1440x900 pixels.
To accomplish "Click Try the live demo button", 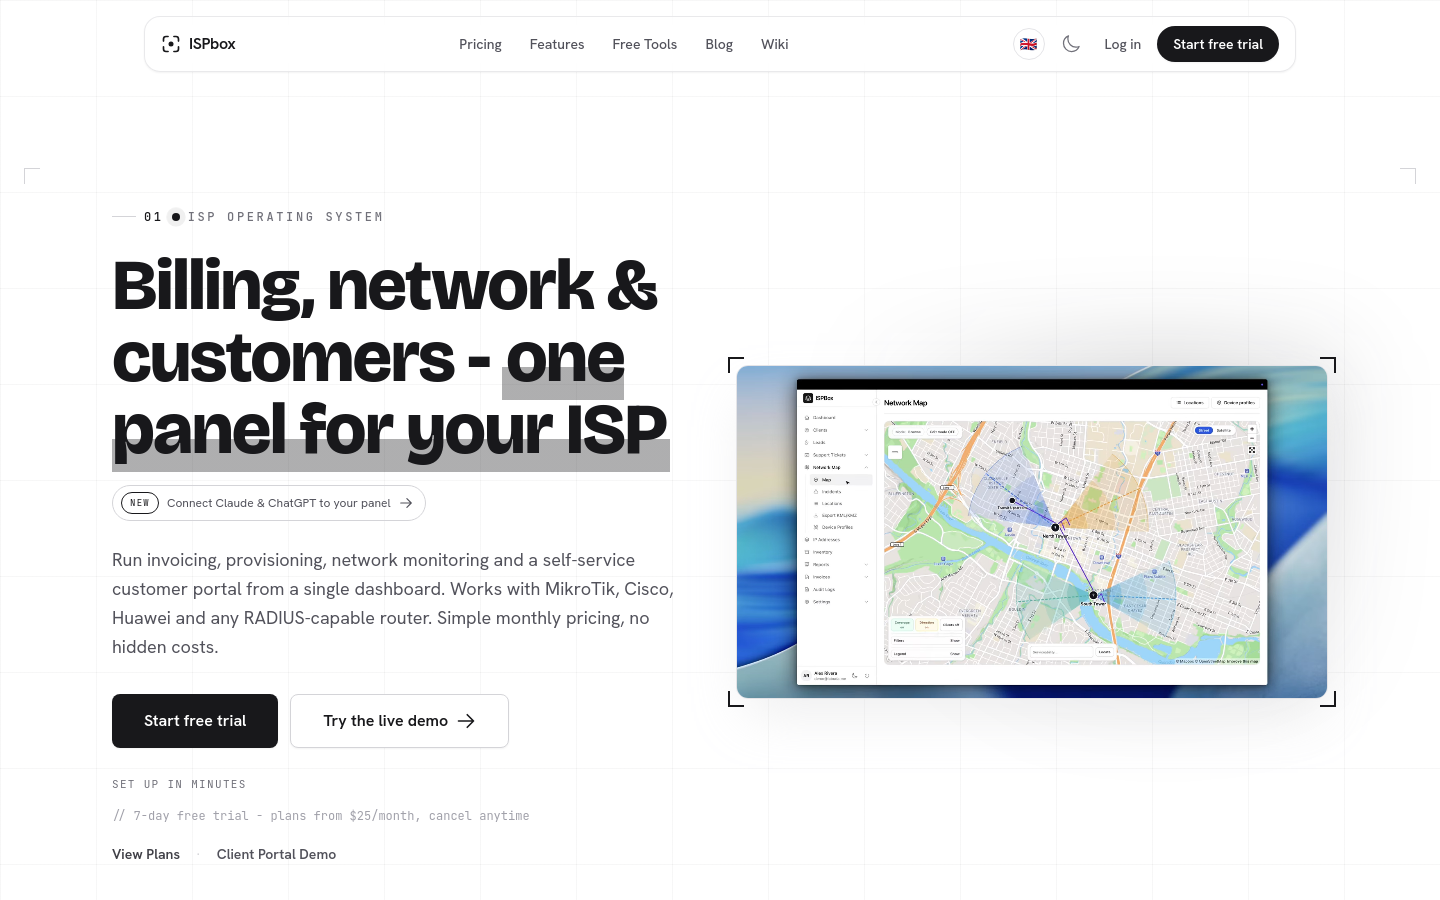I will click(399, 721).
